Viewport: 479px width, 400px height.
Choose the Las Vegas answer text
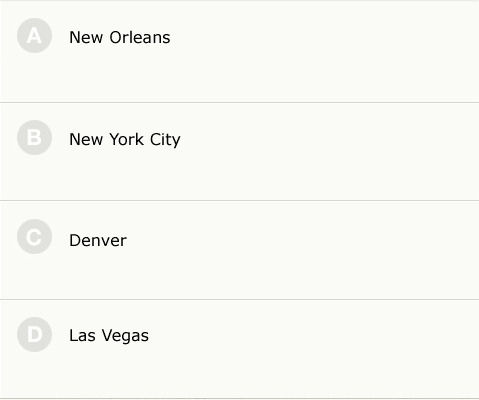(109, 335)
